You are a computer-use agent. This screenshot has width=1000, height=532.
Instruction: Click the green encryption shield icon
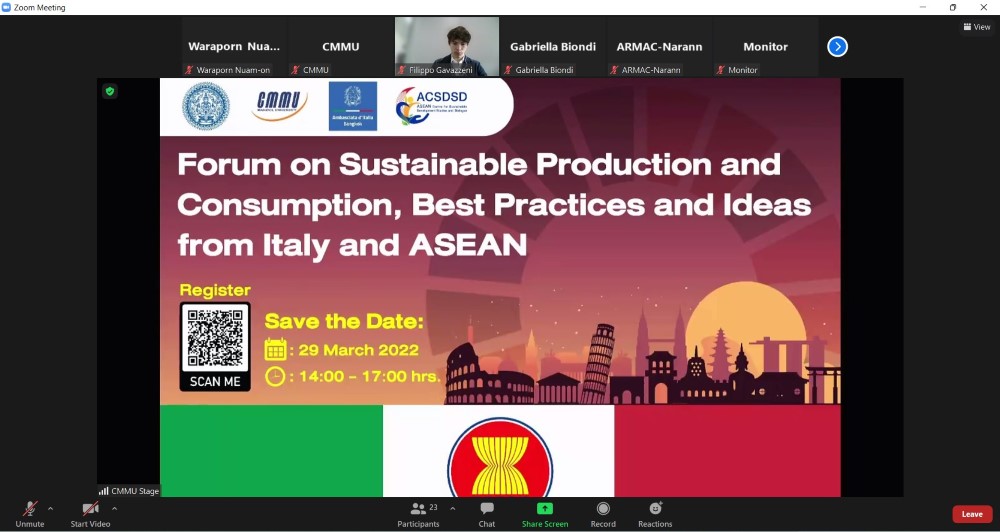click(110, 91)
